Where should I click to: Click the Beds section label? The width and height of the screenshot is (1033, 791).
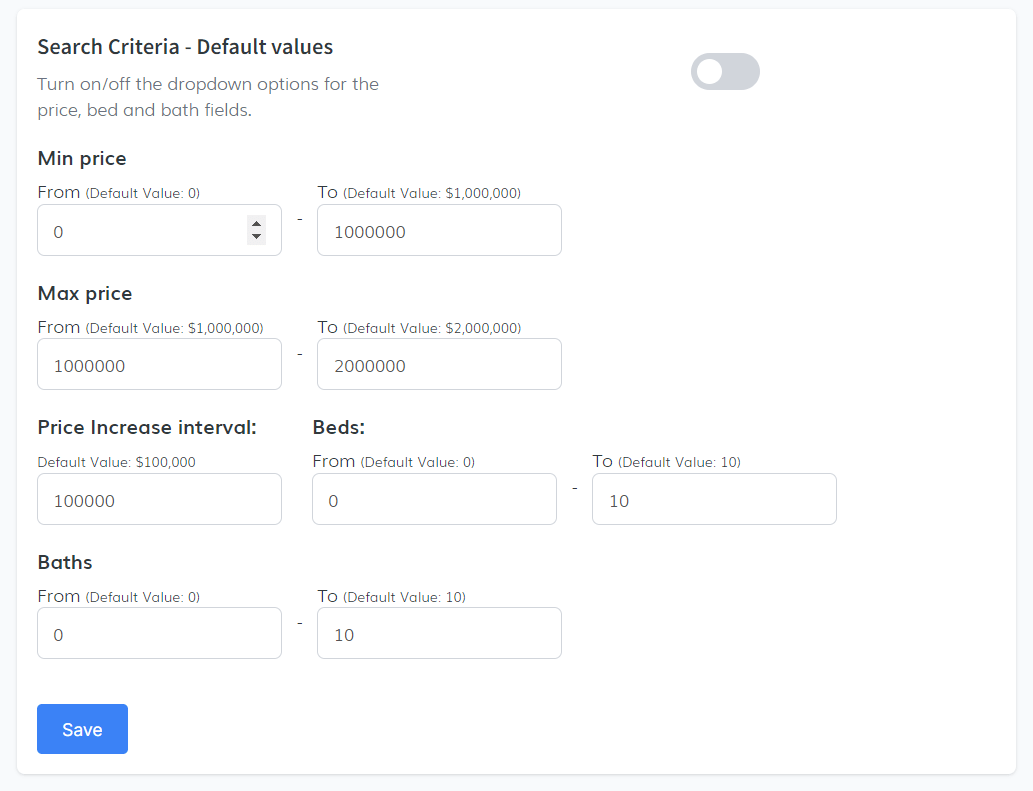[x=338, y=427]
